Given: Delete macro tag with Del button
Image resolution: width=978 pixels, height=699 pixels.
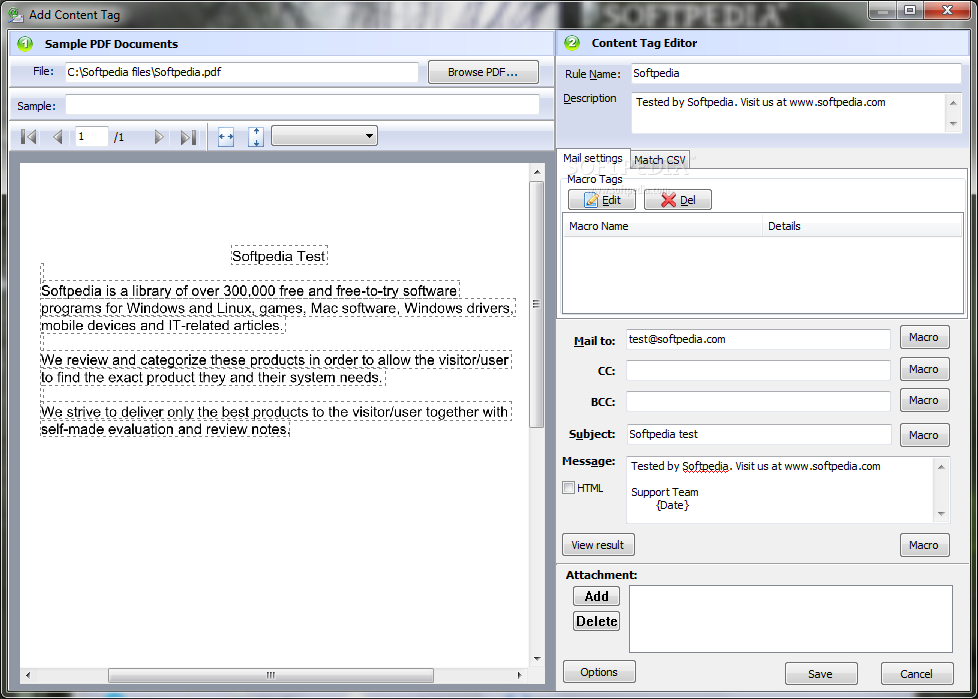Looking at the screenshot, I should (678, 200).
